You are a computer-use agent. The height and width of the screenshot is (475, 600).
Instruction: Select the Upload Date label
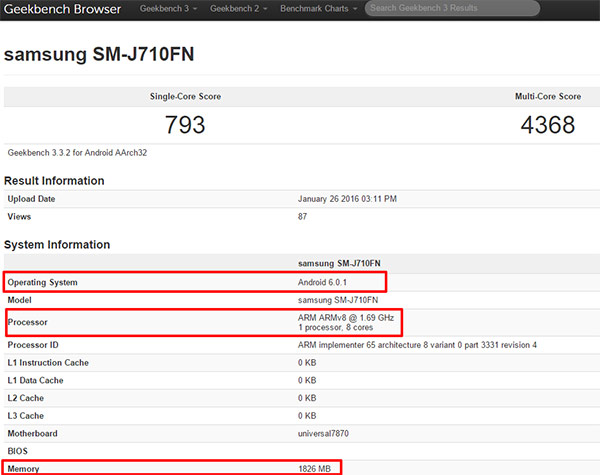pos(31,199)
